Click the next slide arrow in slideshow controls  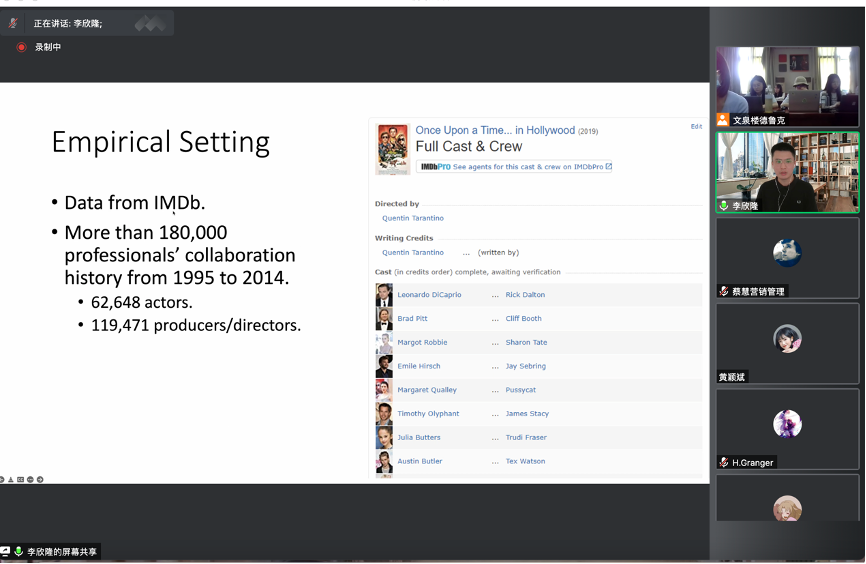(x=40, y=480)
